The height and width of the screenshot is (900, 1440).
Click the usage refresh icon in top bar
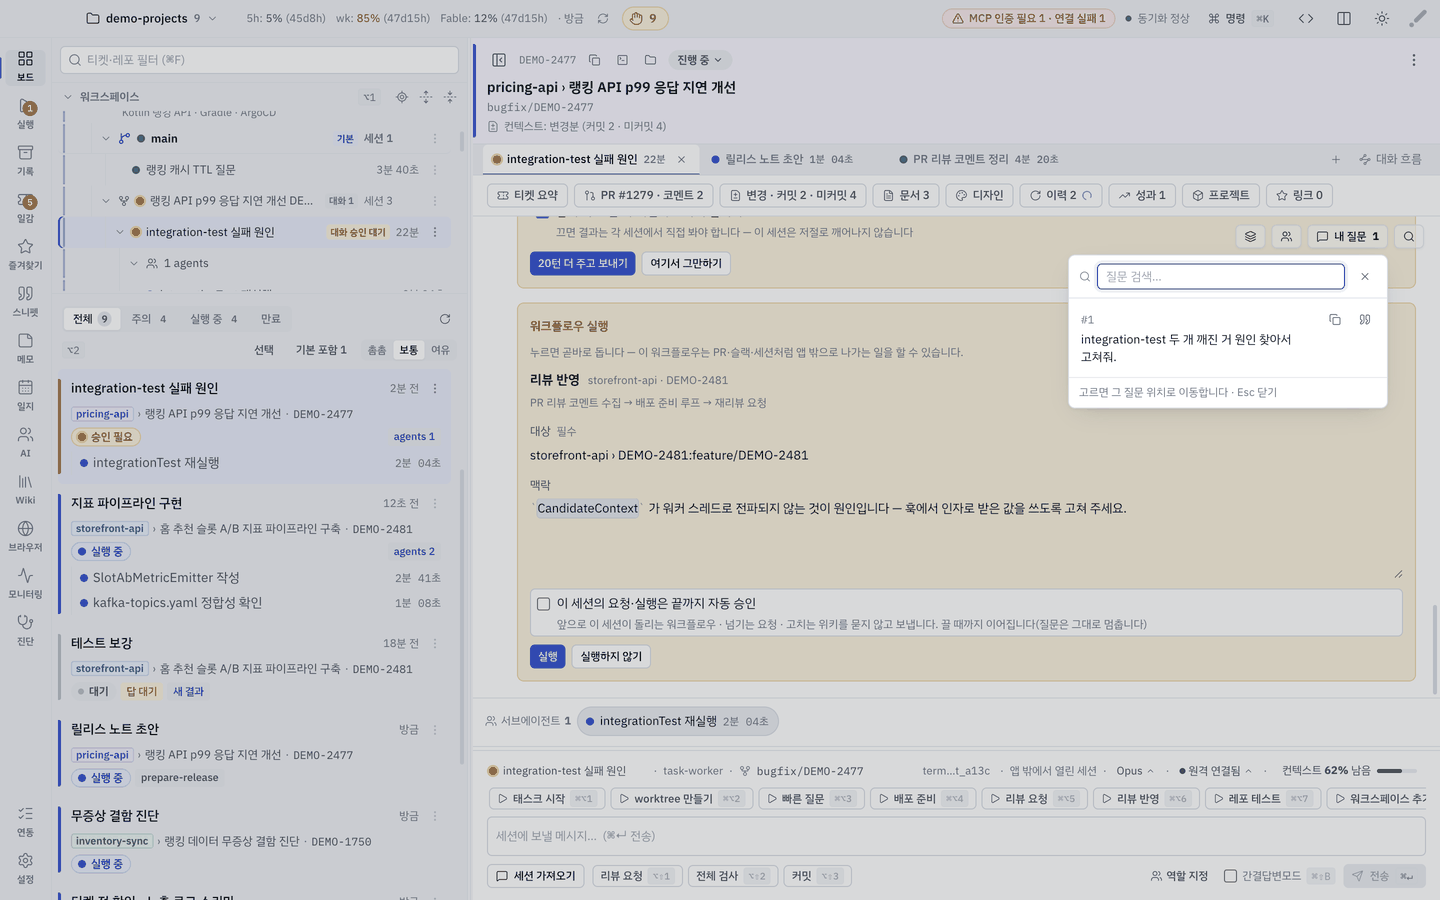(603, 18)
